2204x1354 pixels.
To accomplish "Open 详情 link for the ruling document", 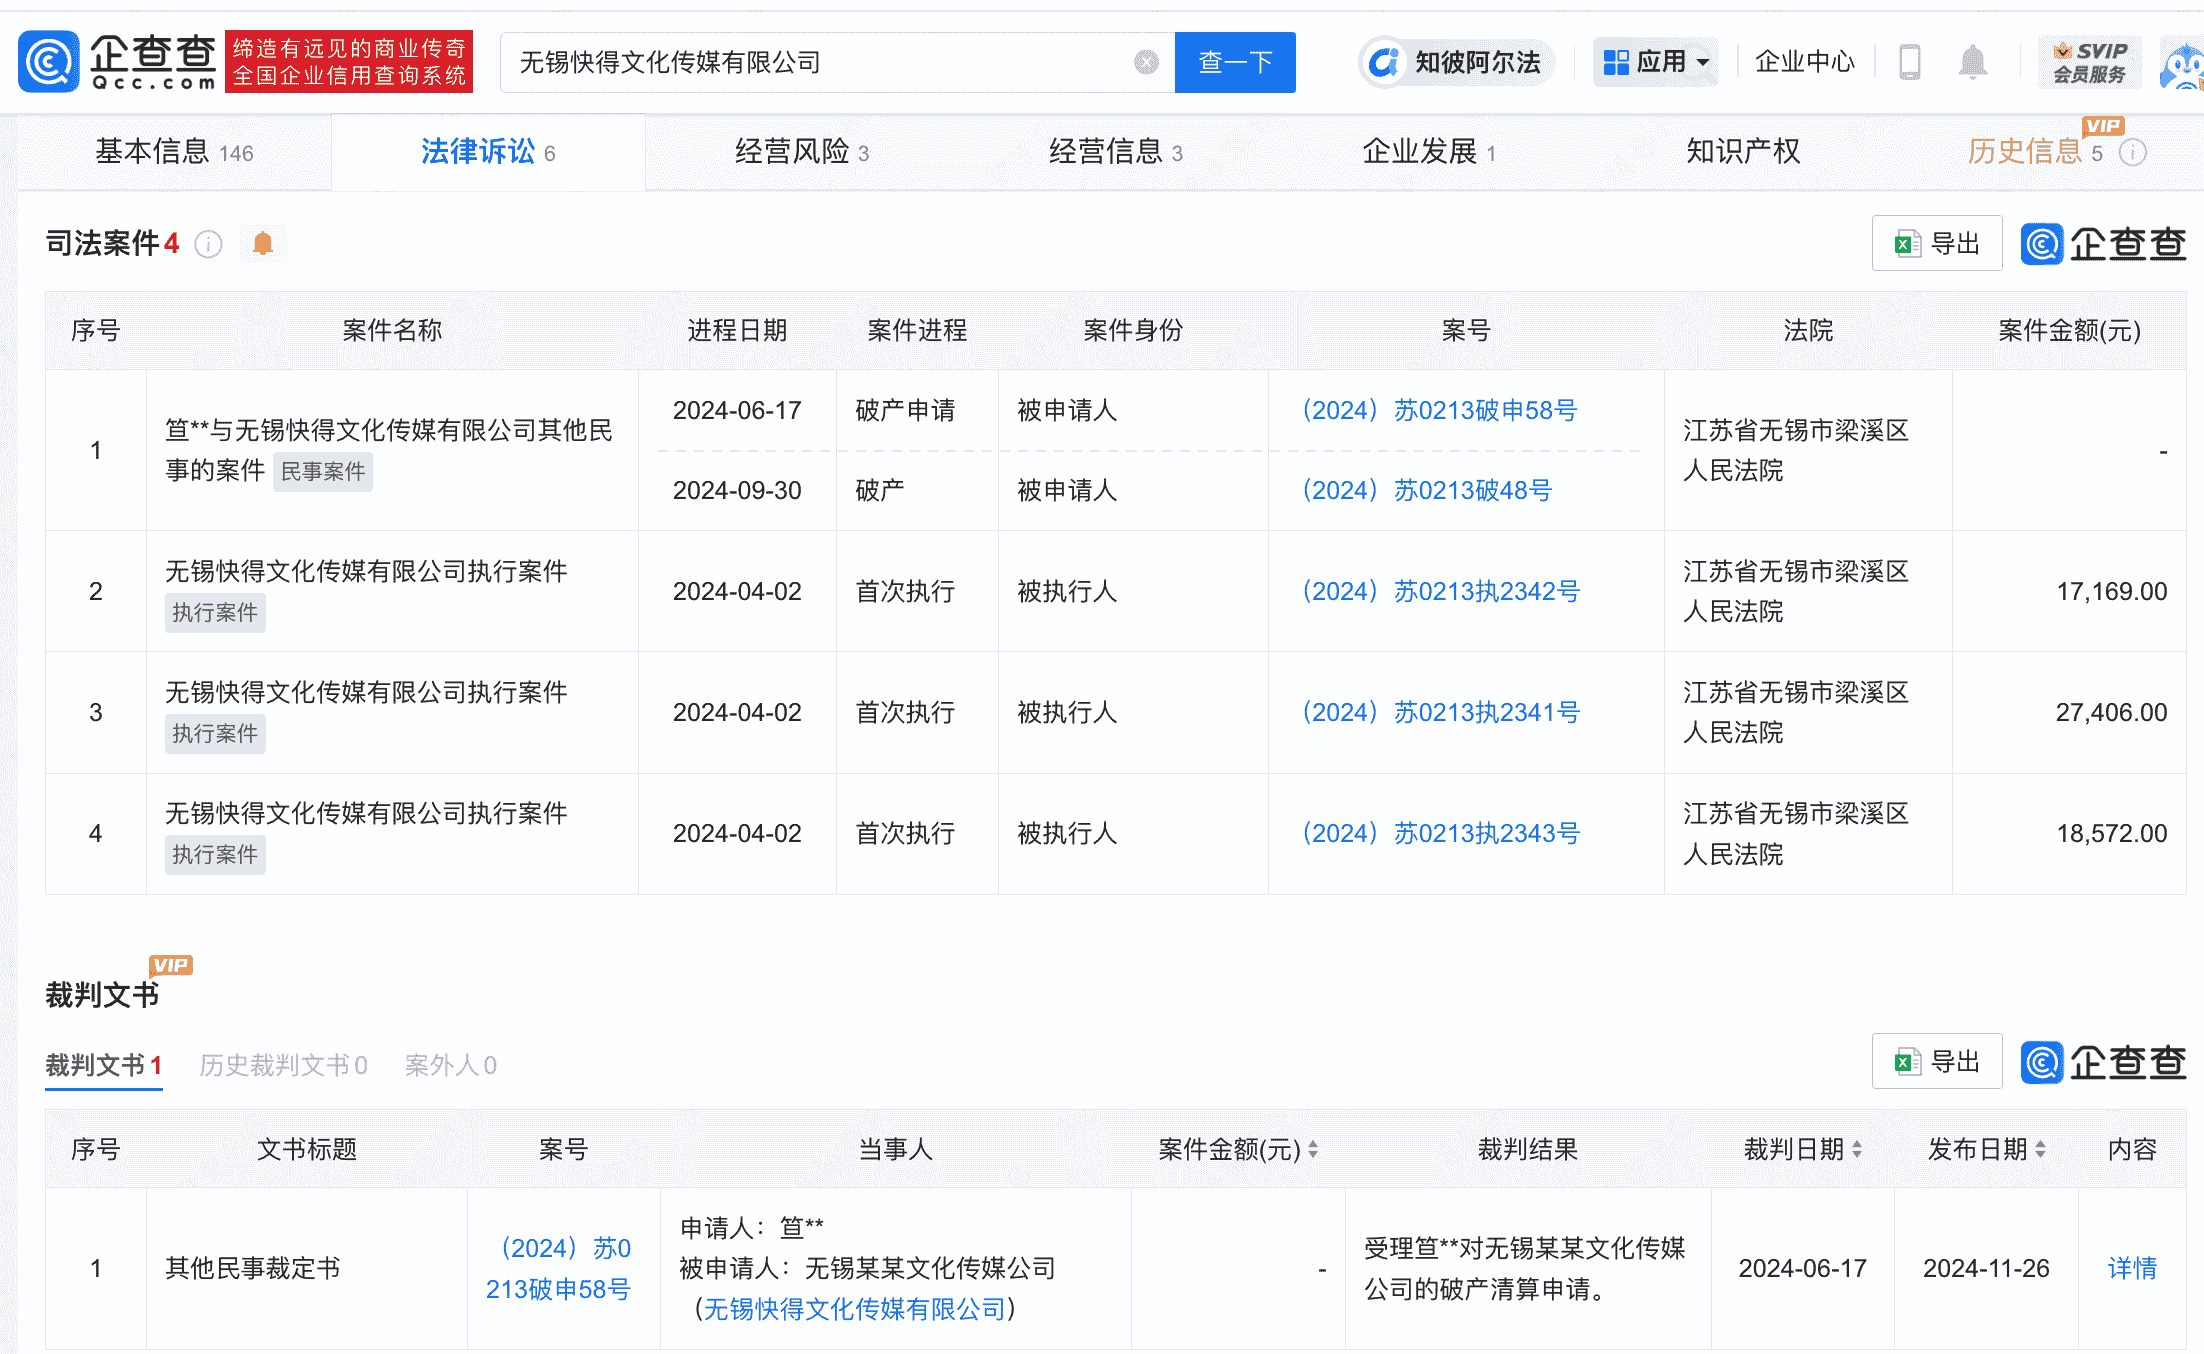I will pyautogui.click(x=2131, y=1268).
